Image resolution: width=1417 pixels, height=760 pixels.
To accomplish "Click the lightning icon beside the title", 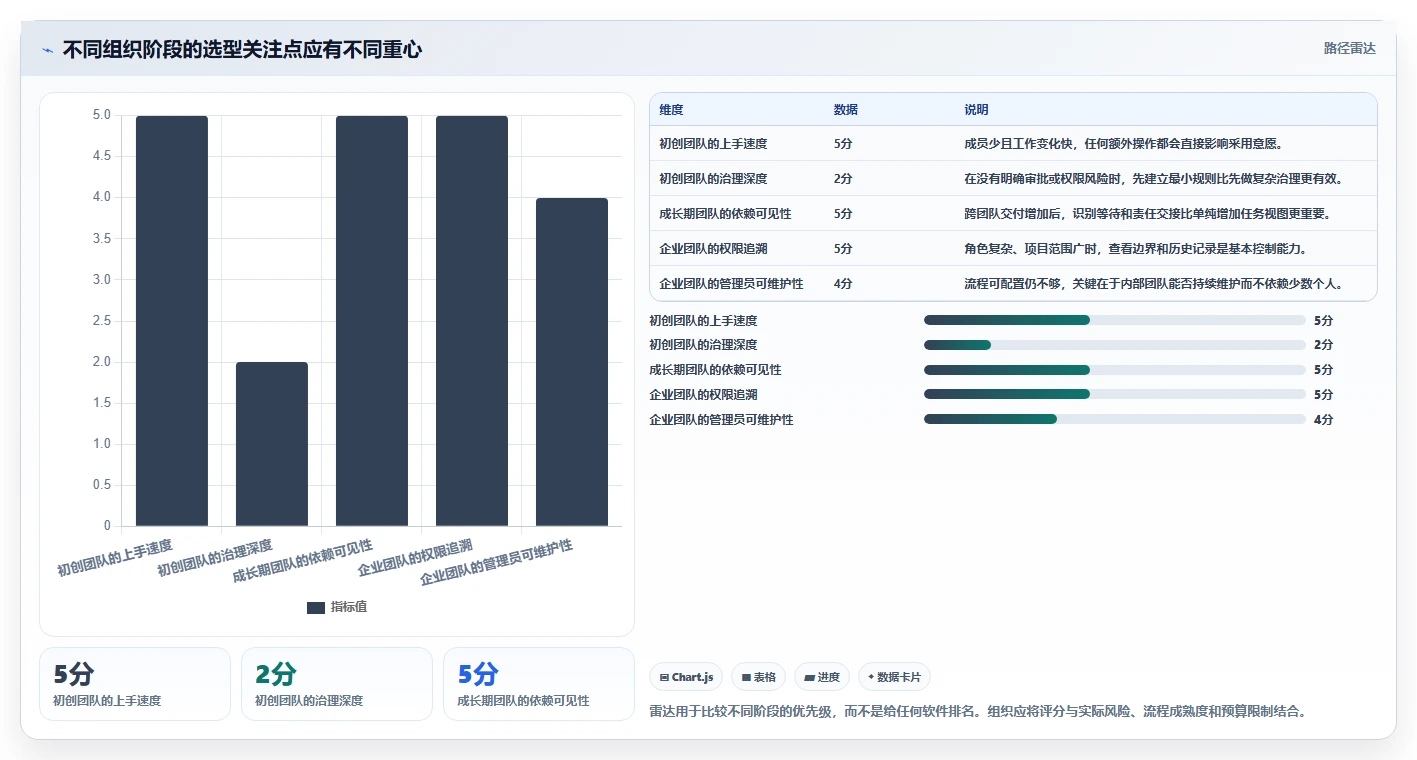I will click(x=48, y=50).
